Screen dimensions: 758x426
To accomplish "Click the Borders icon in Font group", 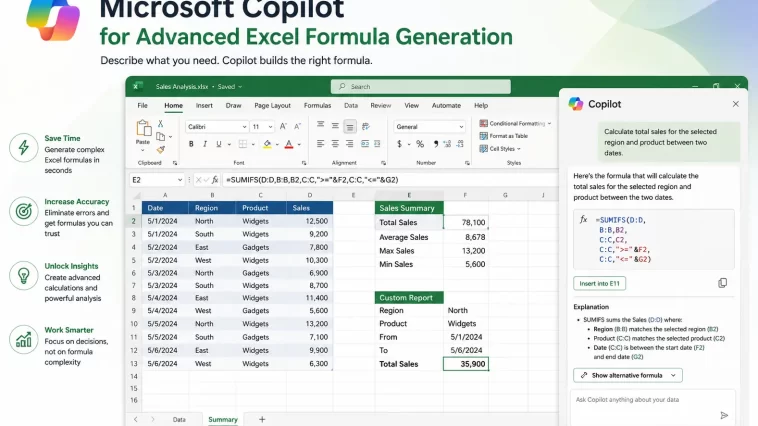I will [243, 144].
